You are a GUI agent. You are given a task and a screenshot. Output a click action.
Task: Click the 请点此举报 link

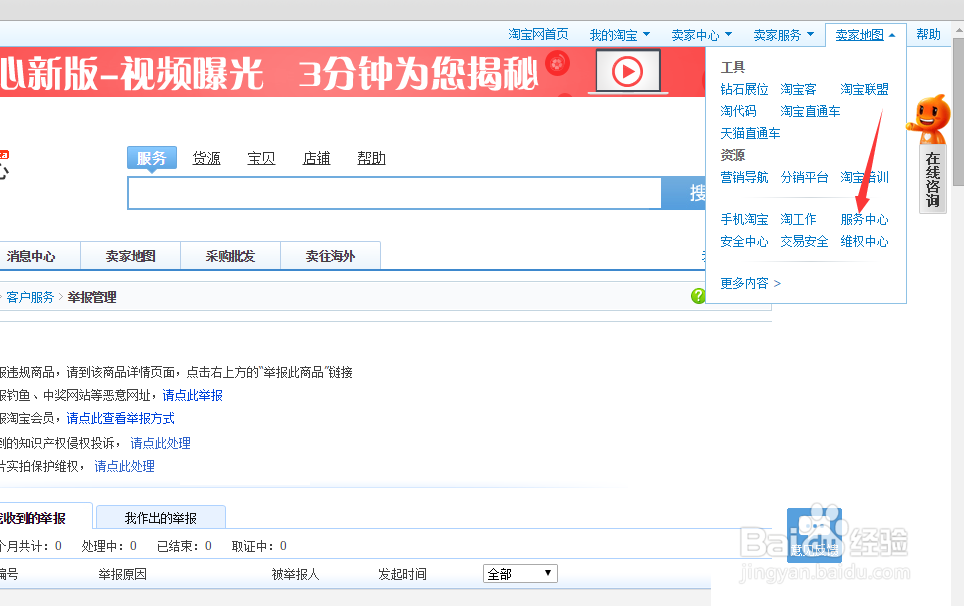pos(192,395)
